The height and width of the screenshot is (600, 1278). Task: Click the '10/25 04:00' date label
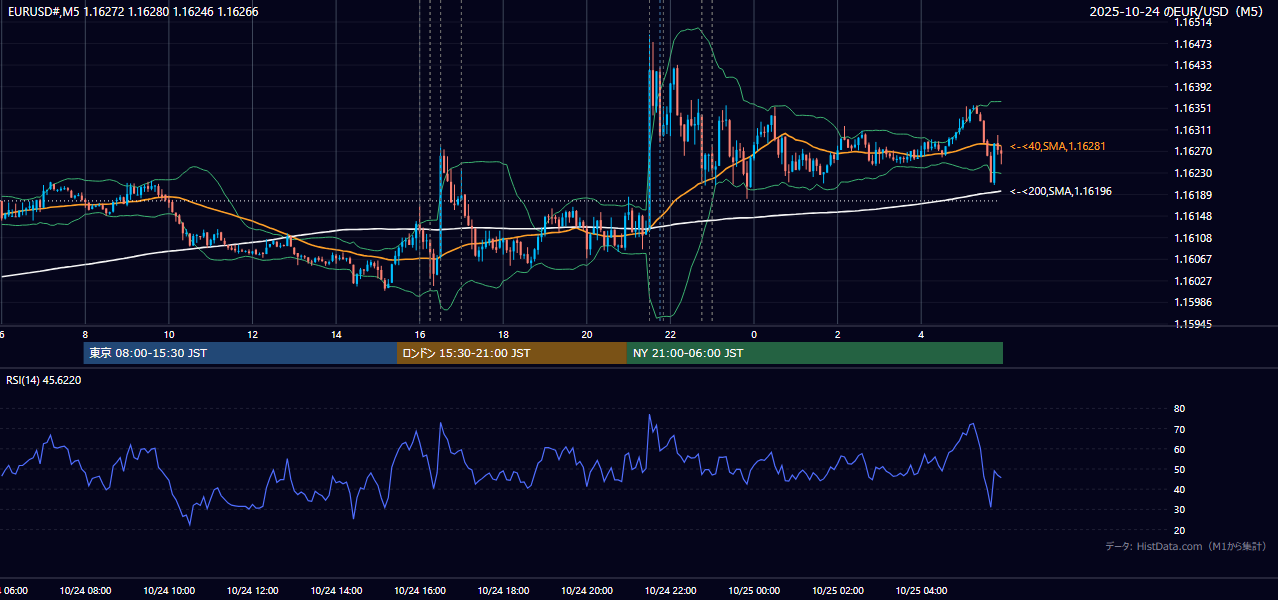pyautogui.click(x=921, y=591)
